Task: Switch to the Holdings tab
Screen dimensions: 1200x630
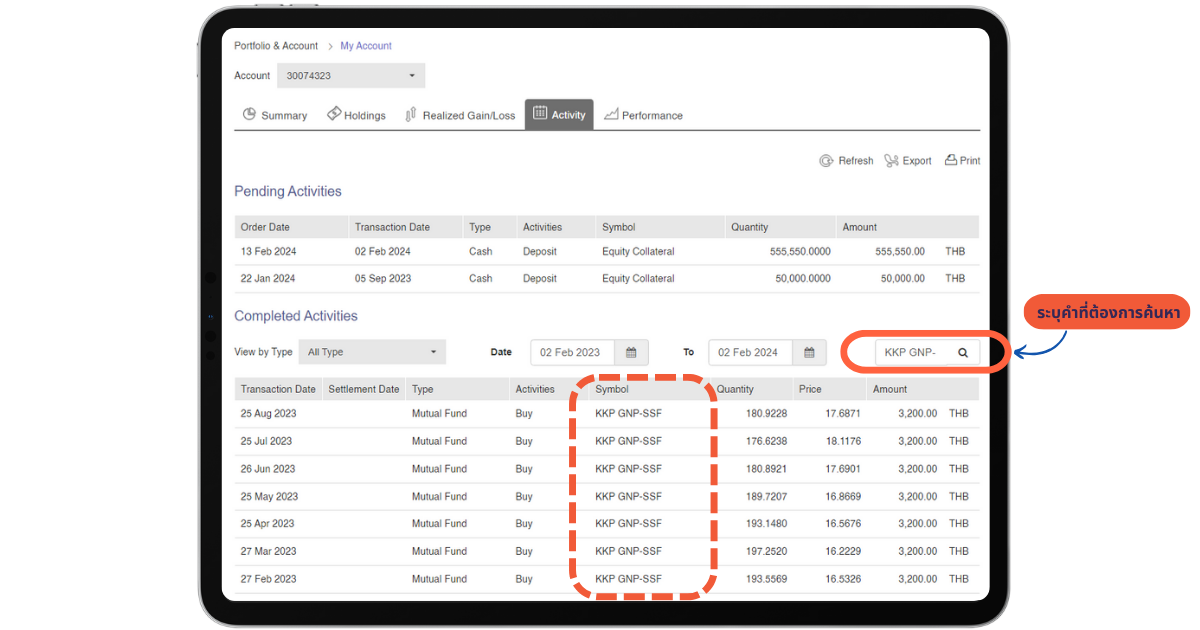Action: tap(356, 115)
